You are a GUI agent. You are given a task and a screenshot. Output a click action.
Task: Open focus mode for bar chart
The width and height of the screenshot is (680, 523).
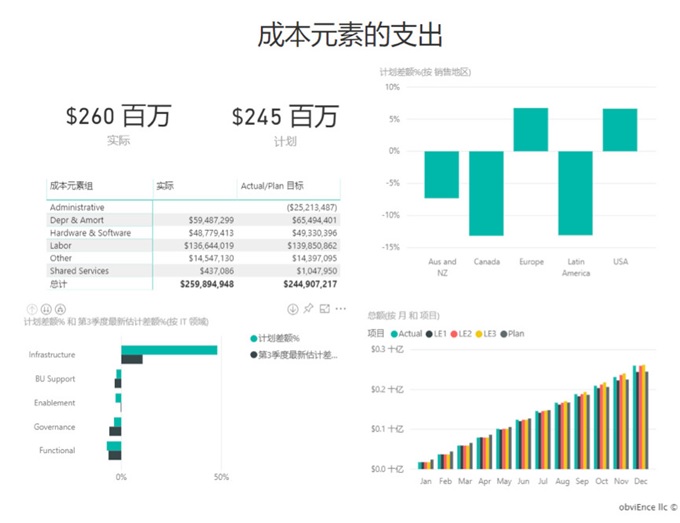pos(326,308)
